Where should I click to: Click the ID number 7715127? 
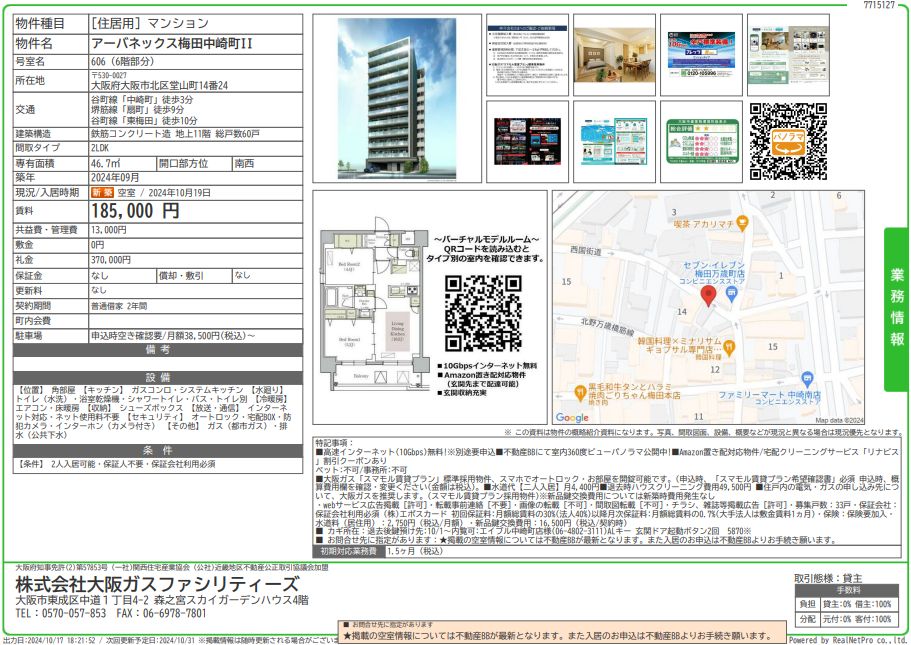pos(879,5)
